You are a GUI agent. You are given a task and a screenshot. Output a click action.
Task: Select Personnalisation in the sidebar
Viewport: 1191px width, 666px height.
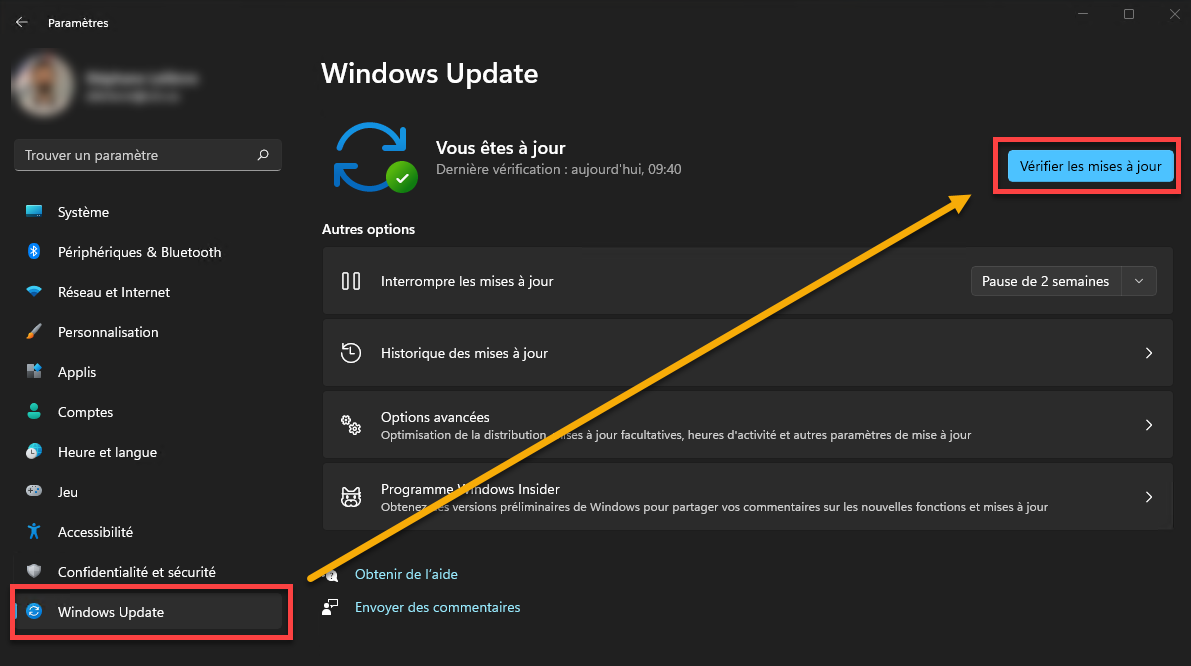coord(148,332)
